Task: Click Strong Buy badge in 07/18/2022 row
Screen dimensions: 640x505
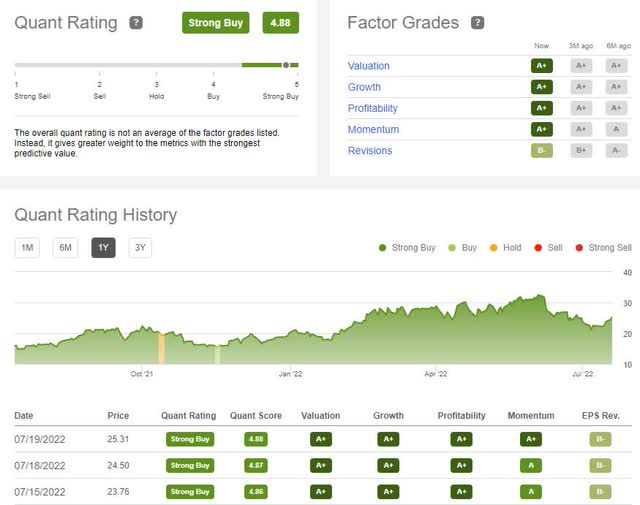Action: pyautogui.click(x=190, y=465)
